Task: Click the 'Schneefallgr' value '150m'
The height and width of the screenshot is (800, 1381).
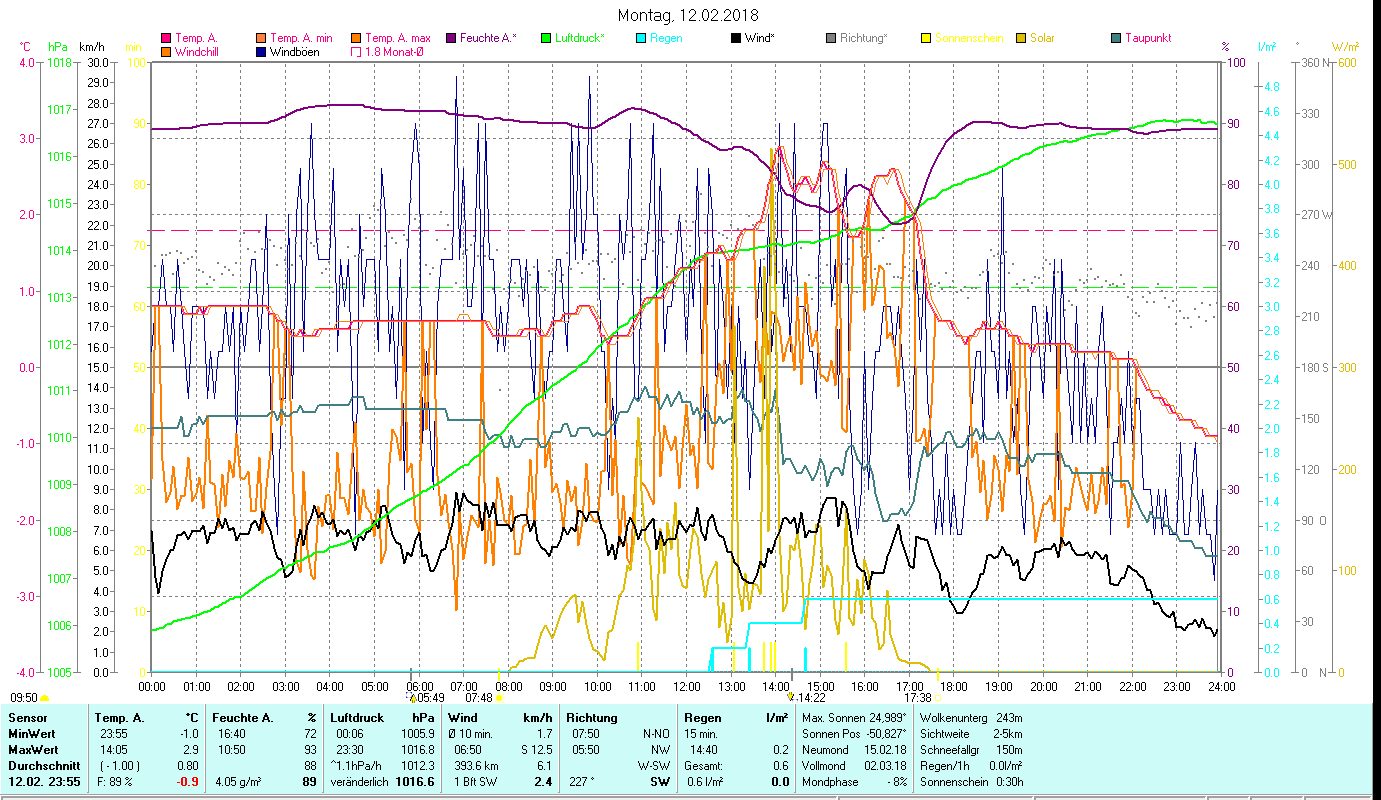Action: coord(1010,750)
